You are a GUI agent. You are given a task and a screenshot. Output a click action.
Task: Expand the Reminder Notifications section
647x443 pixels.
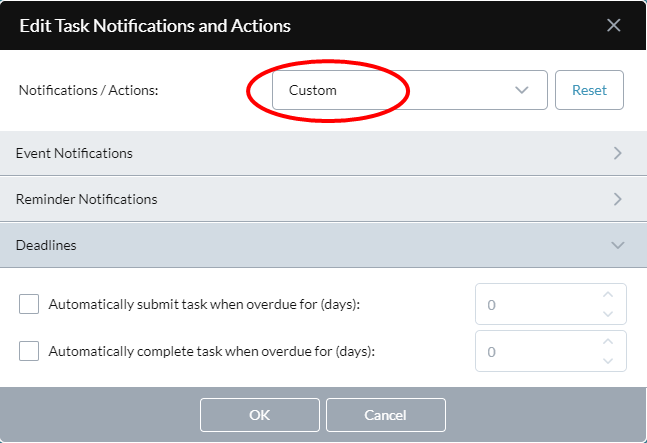(x=324, y=199)
